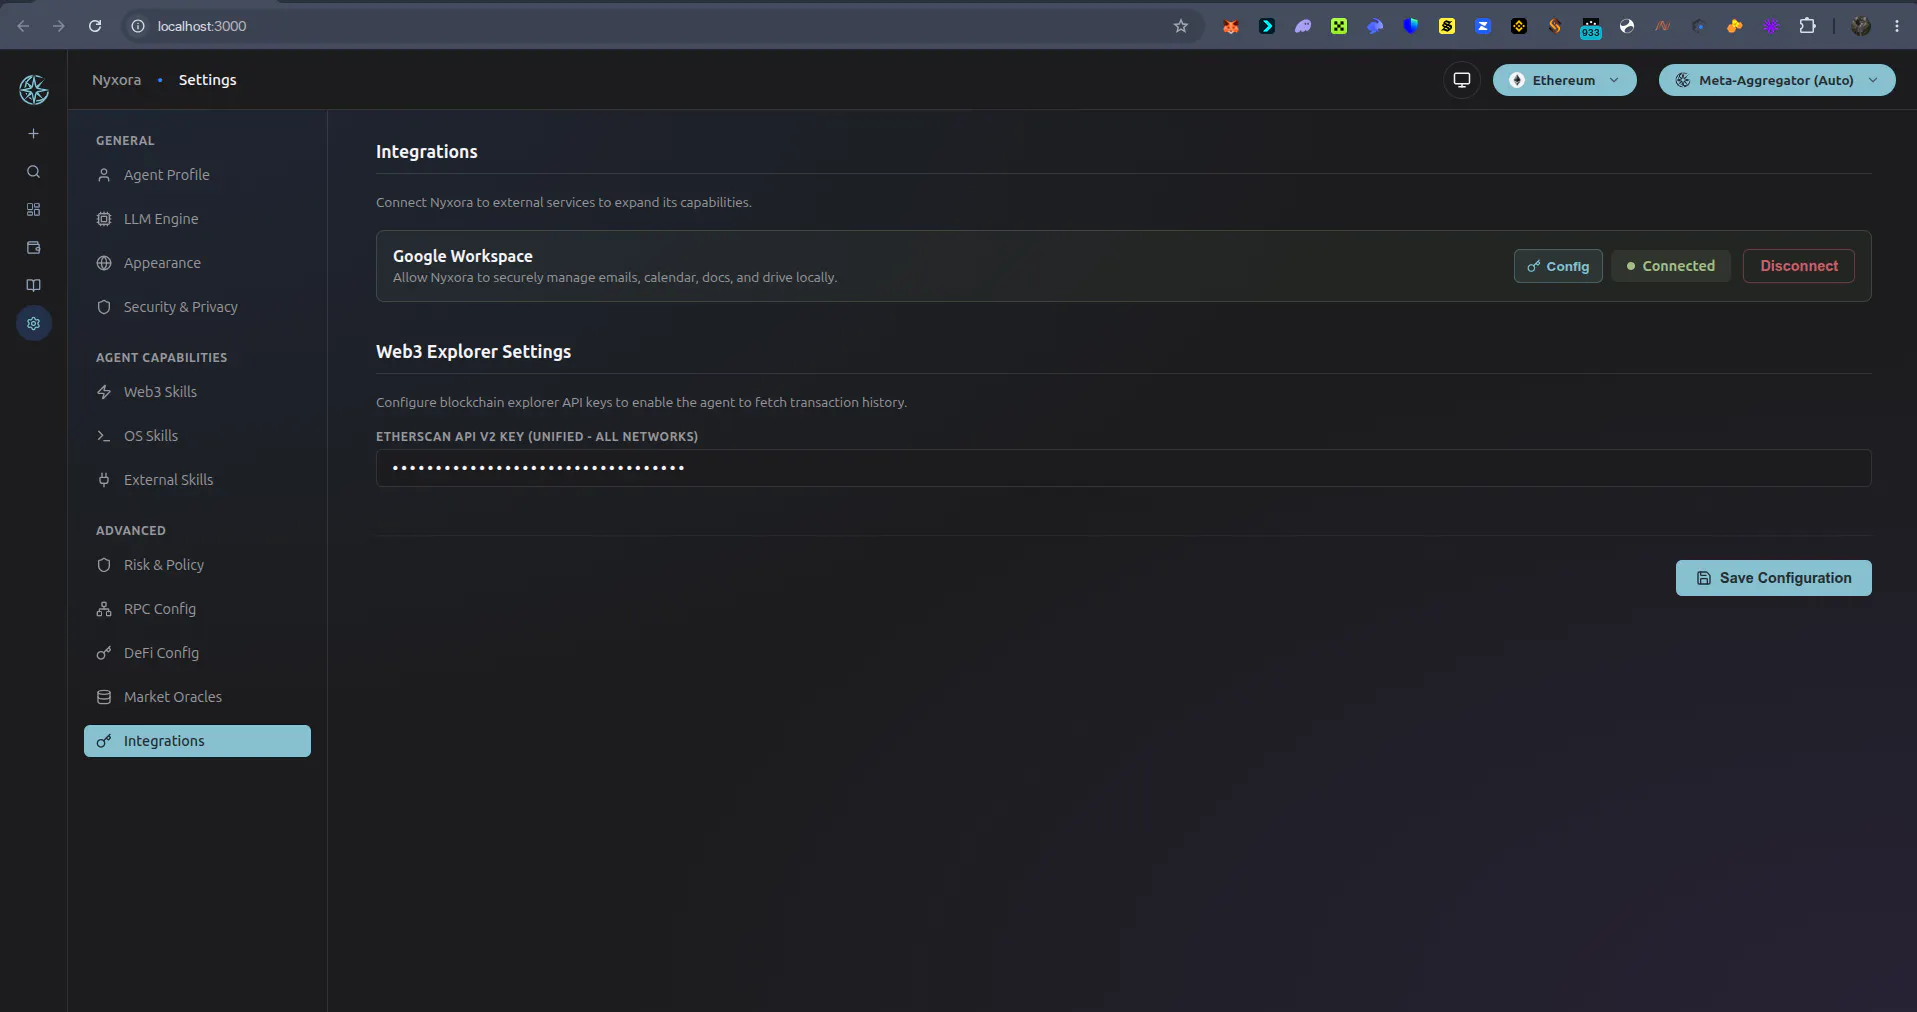The image size is (1917, 1012).
Task: Reload the page
Action: [95, 26]
